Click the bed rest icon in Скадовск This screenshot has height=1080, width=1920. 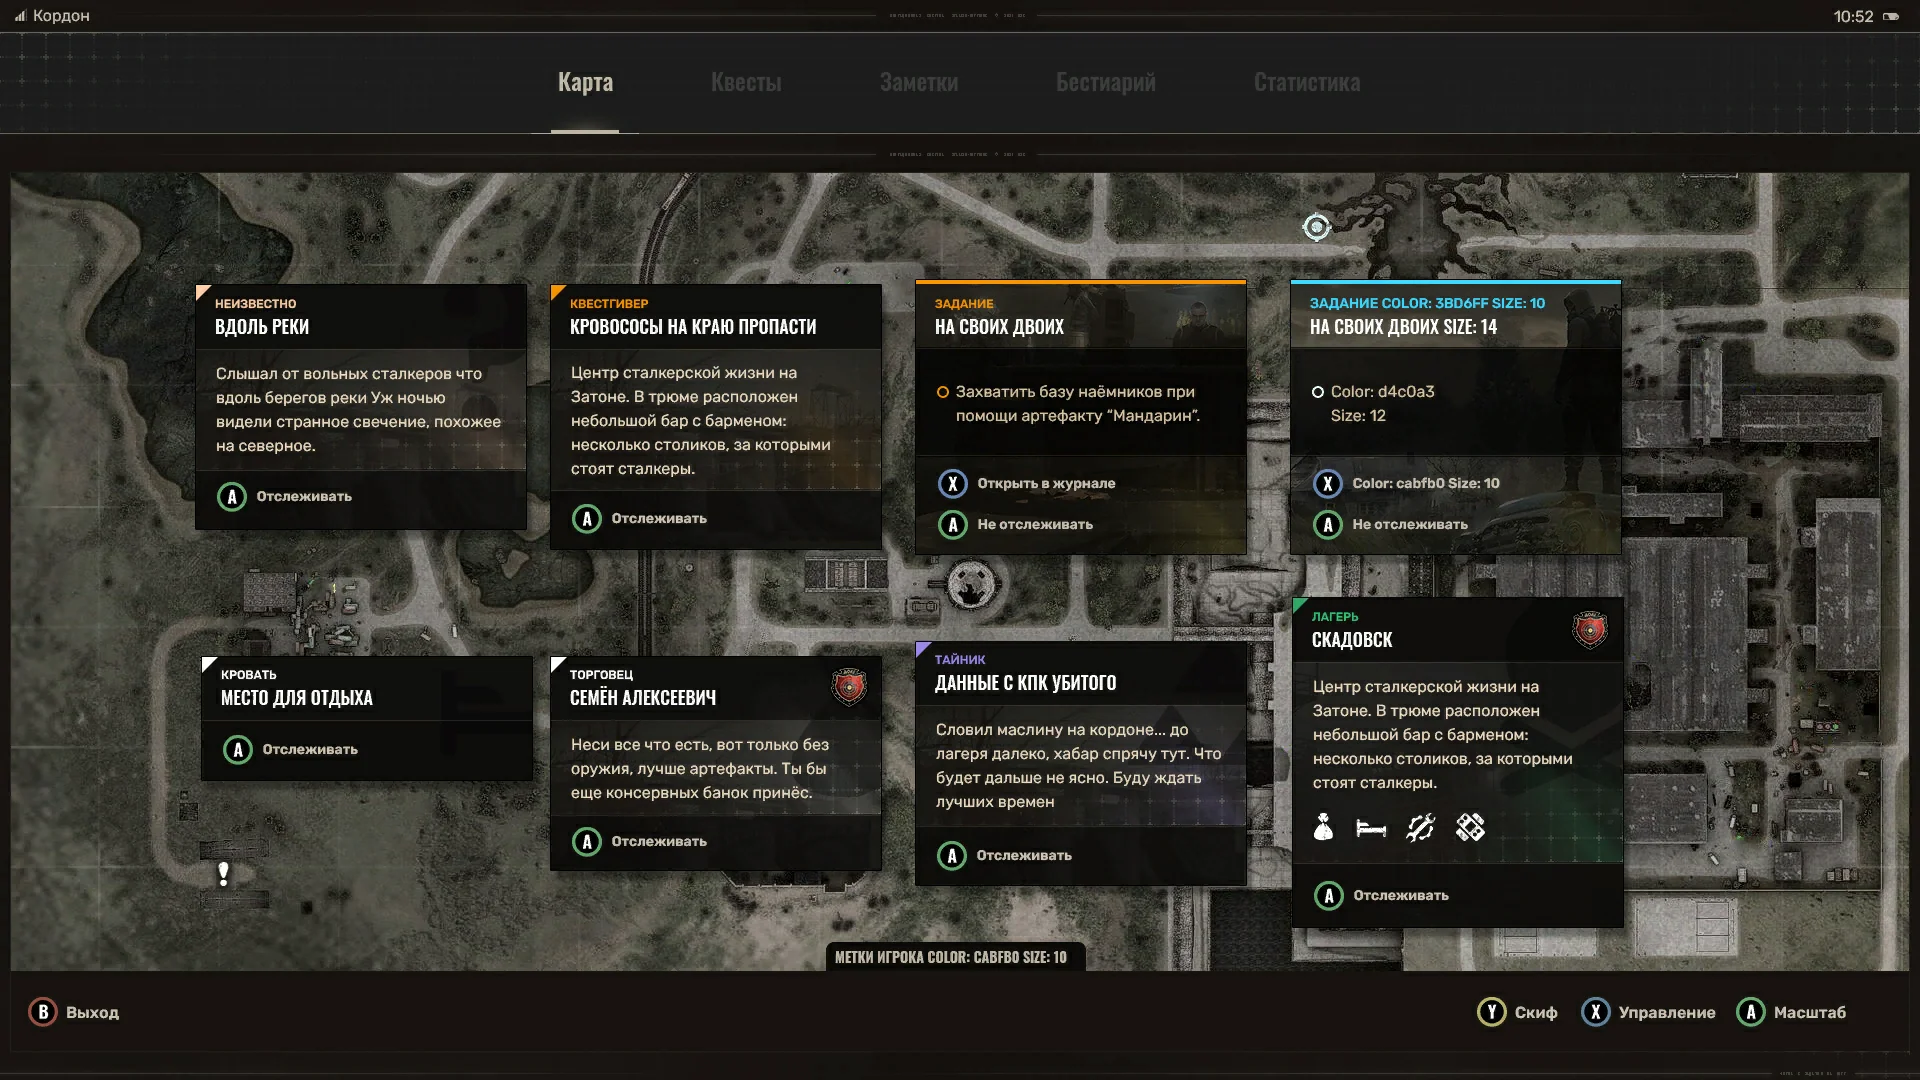click(x=1370, y=828)
